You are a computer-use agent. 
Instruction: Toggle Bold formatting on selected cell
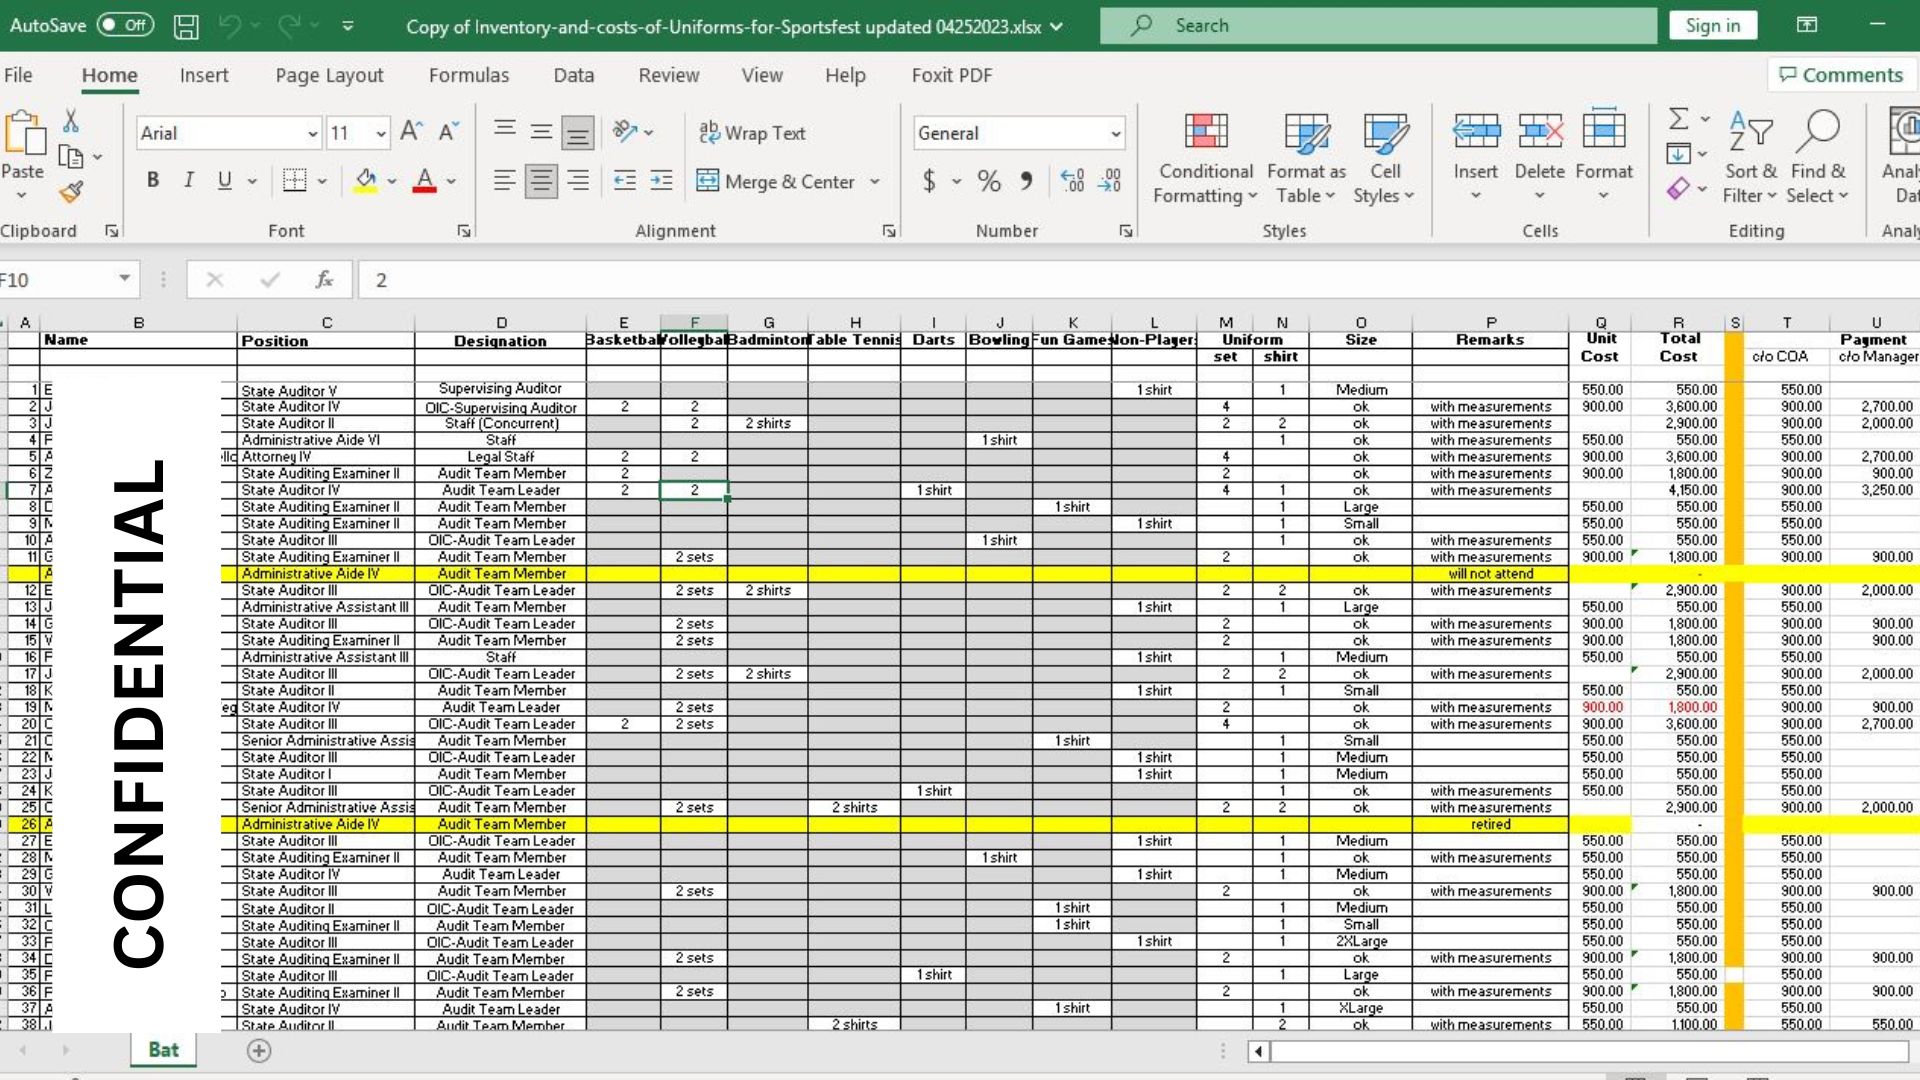point(152,181)
